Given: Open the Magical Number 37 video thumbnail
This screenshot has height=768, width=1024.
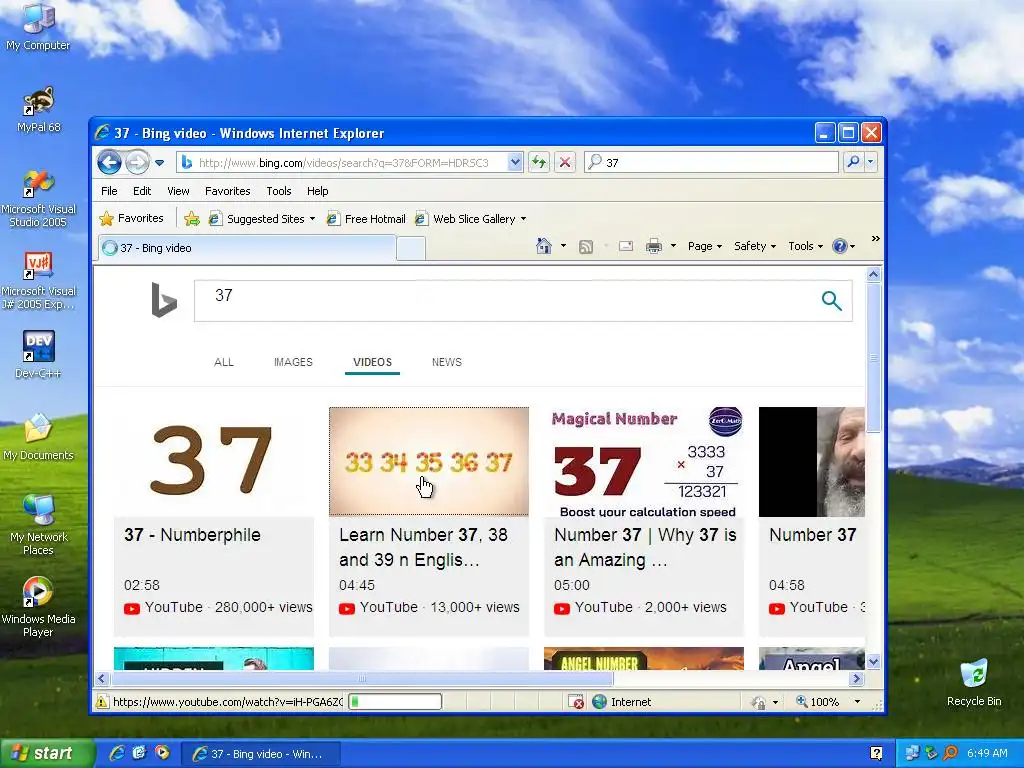Looking at the screenshot, I should coord(644,462).
